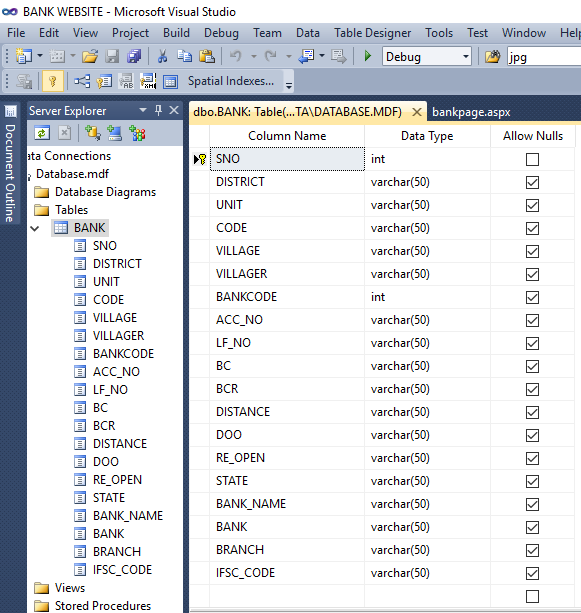581x613 pixels.
Task: Click the SNO column name cell
Action: 287,159
